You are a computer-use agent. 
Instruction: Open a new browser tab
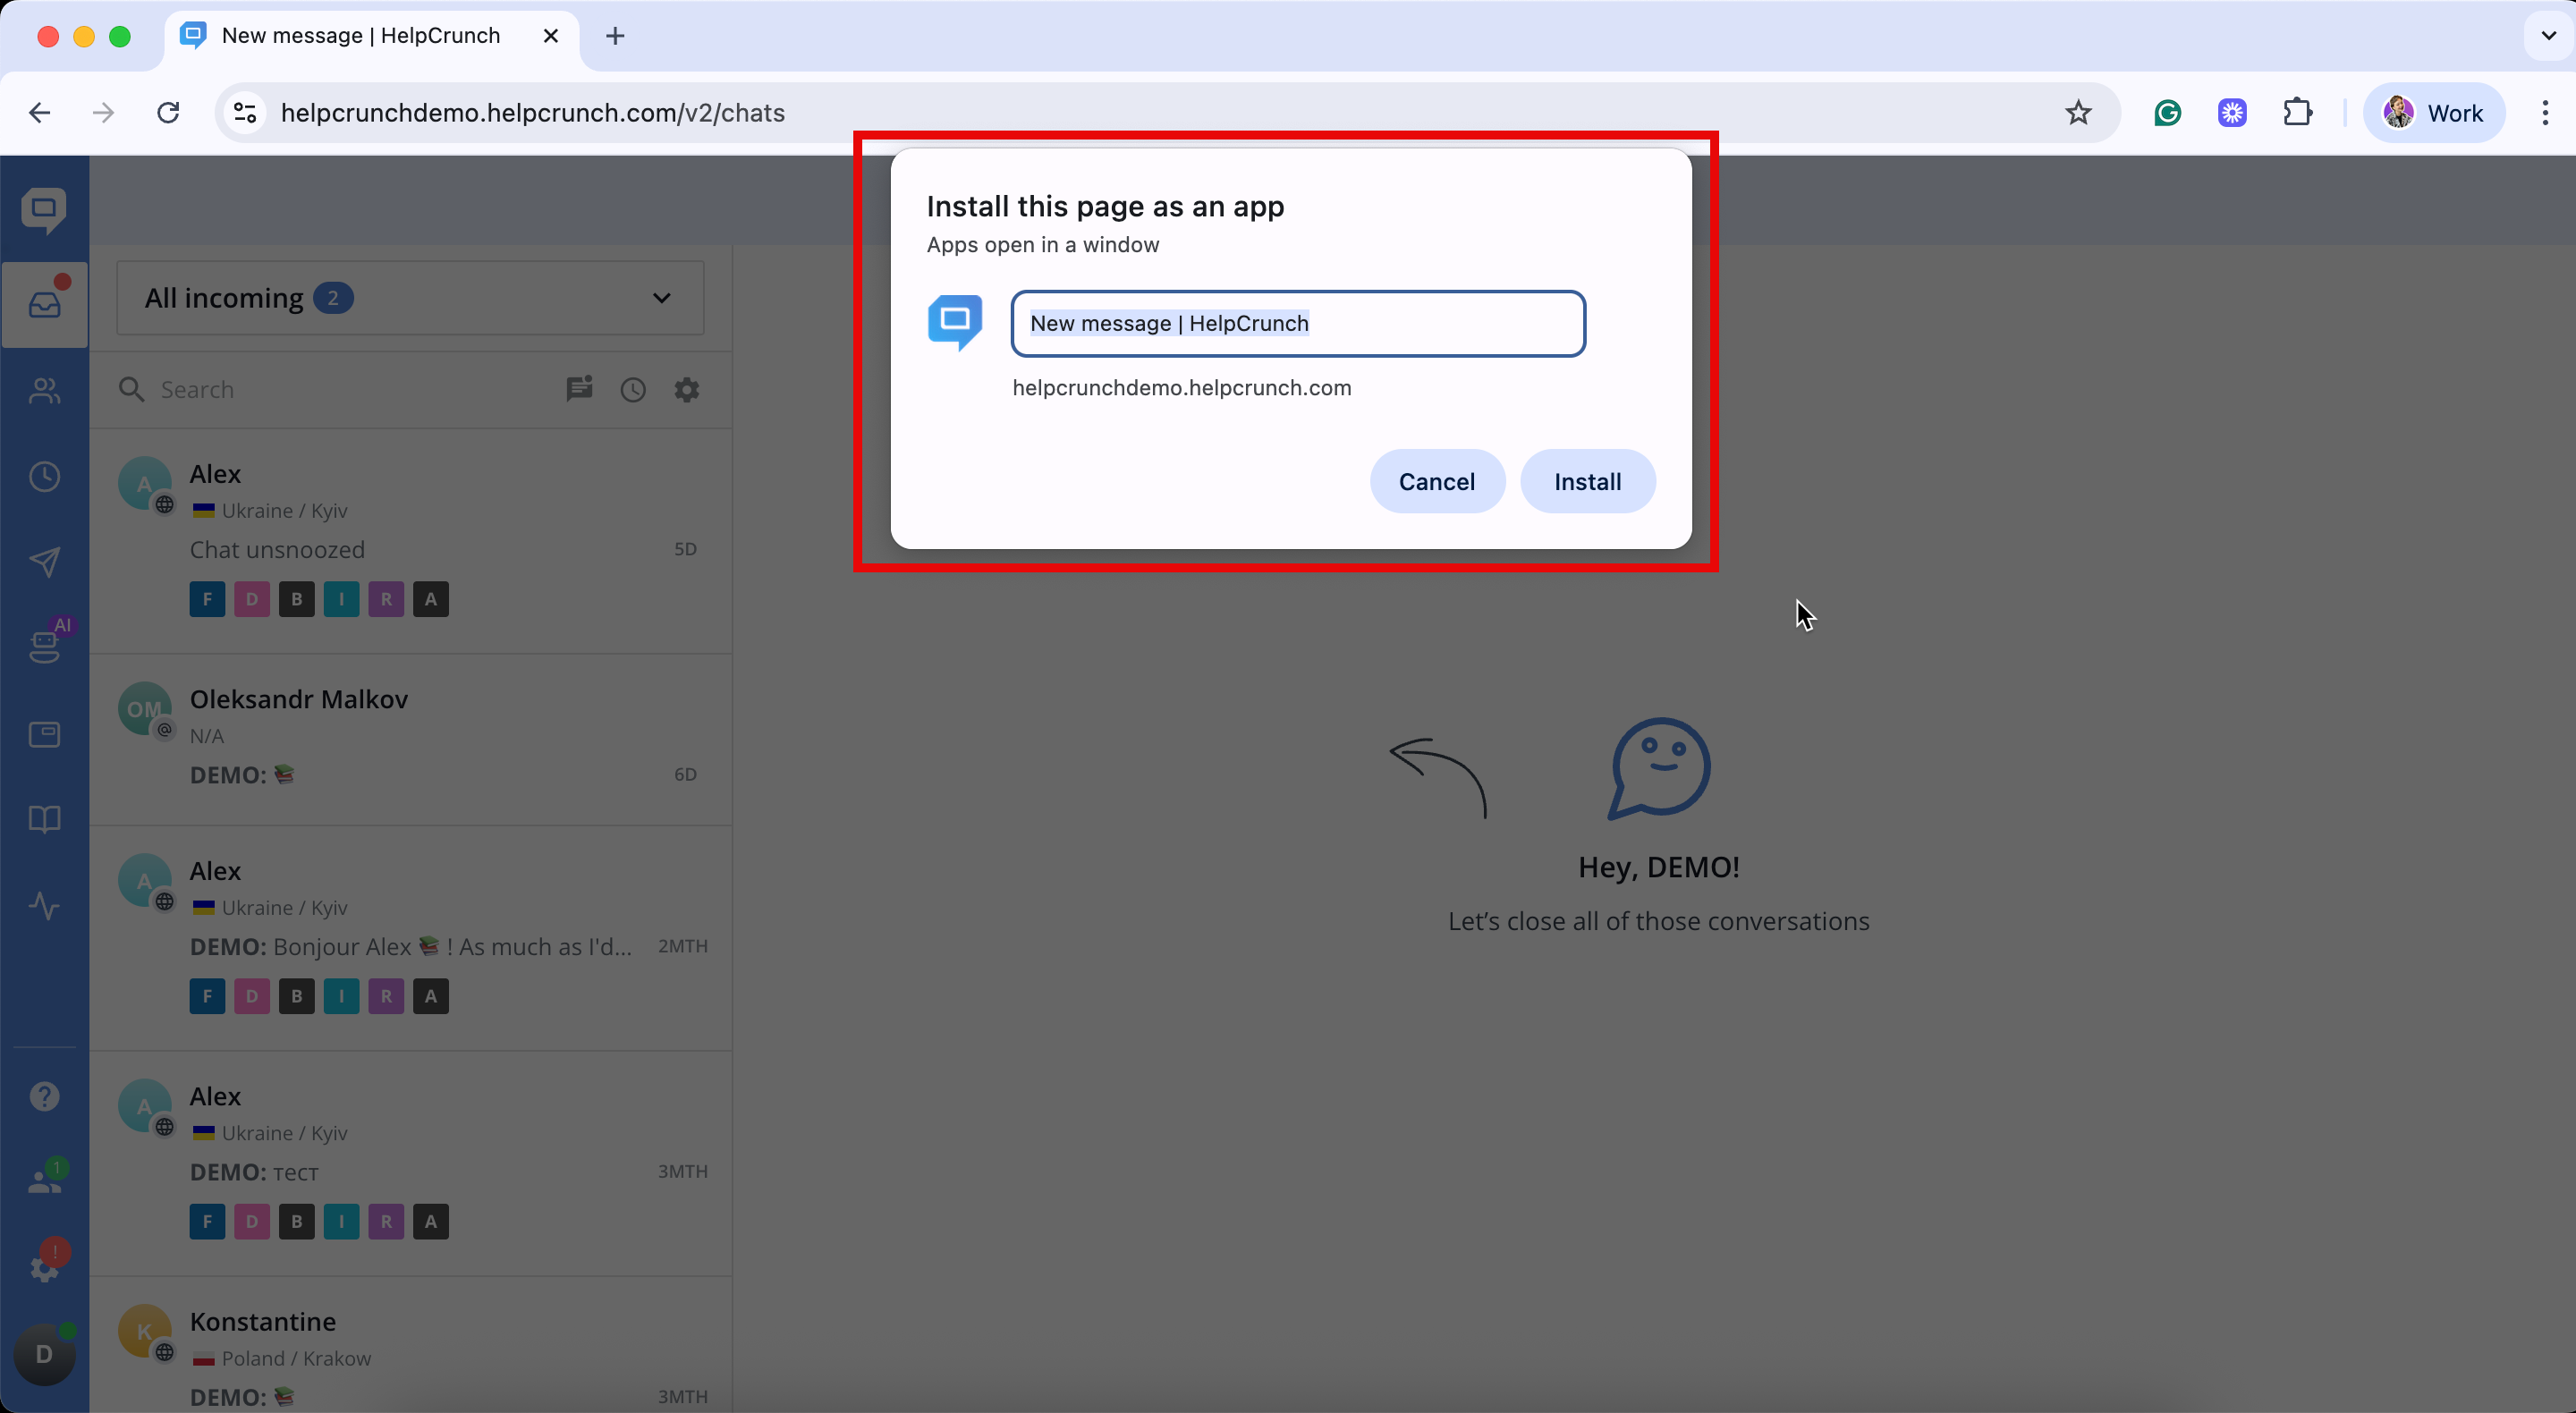[615, 36]
